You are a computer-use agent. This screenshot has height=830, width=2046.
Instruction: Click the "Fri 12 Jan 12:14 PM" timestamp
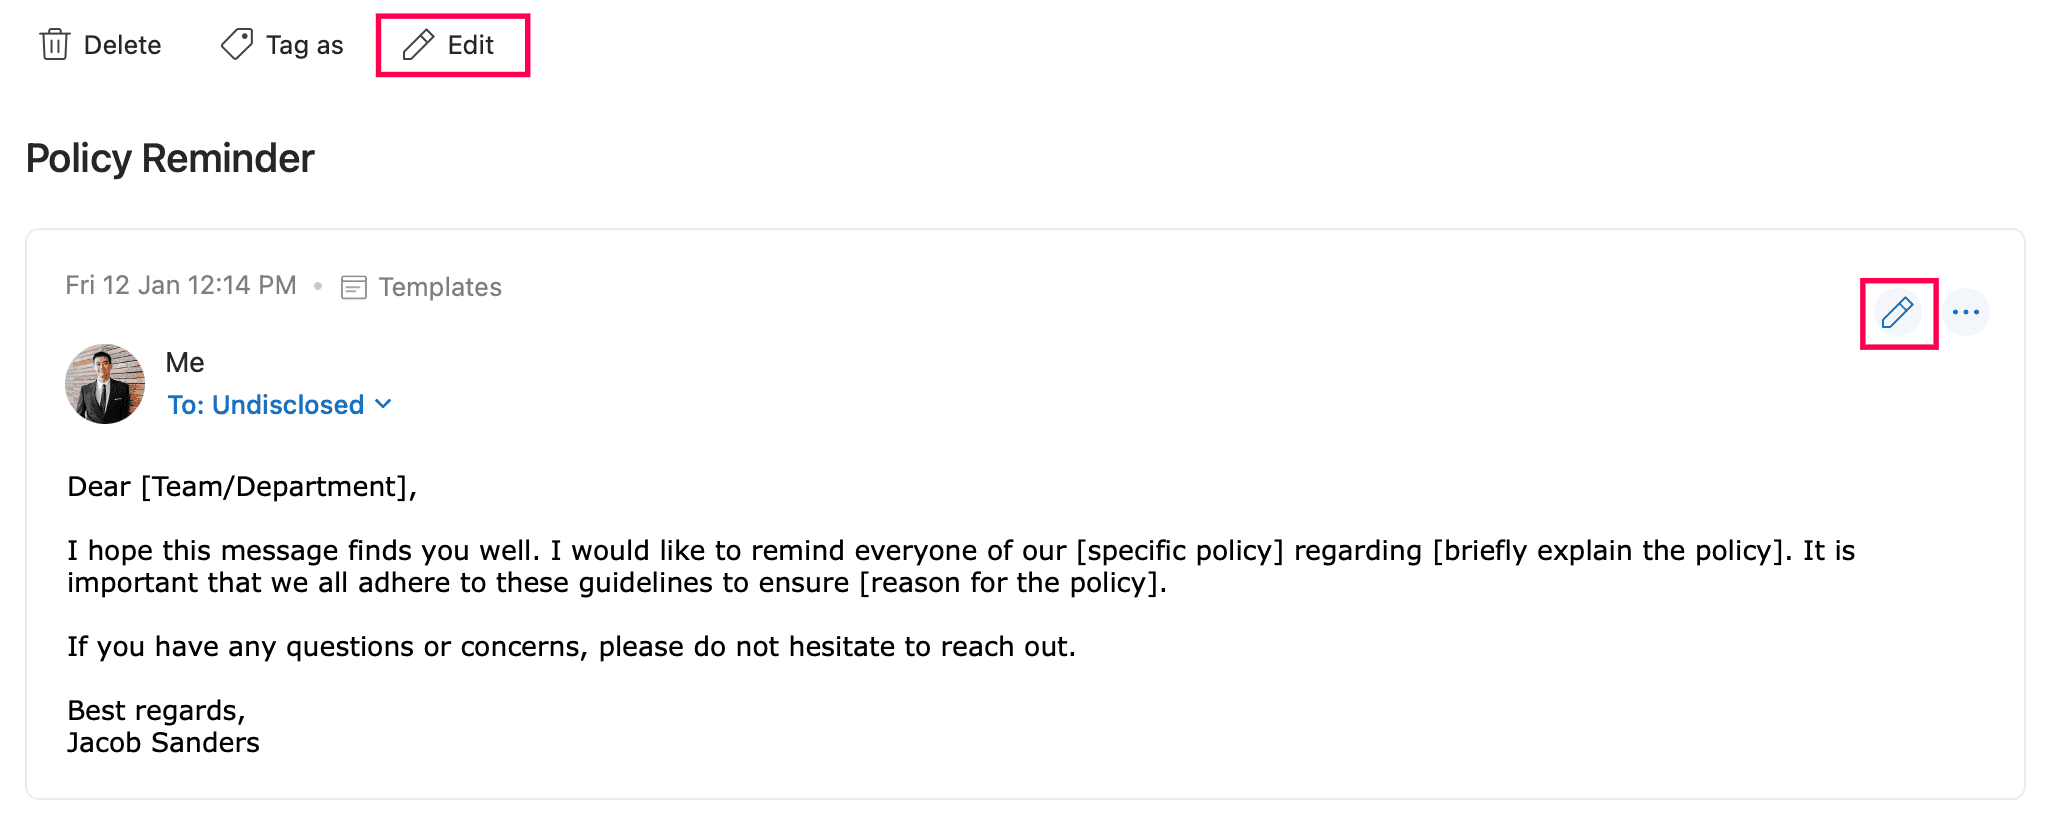(x=181, y=286)
